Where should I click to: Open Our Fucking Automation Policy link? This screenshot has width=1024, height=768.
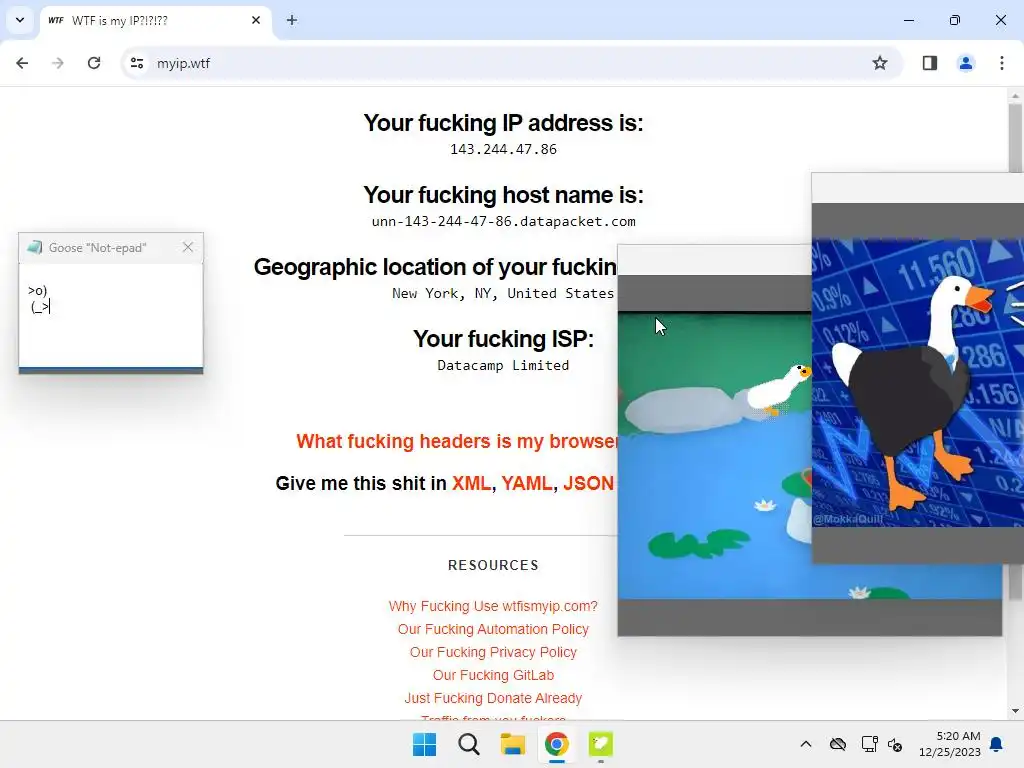(493, 629)
